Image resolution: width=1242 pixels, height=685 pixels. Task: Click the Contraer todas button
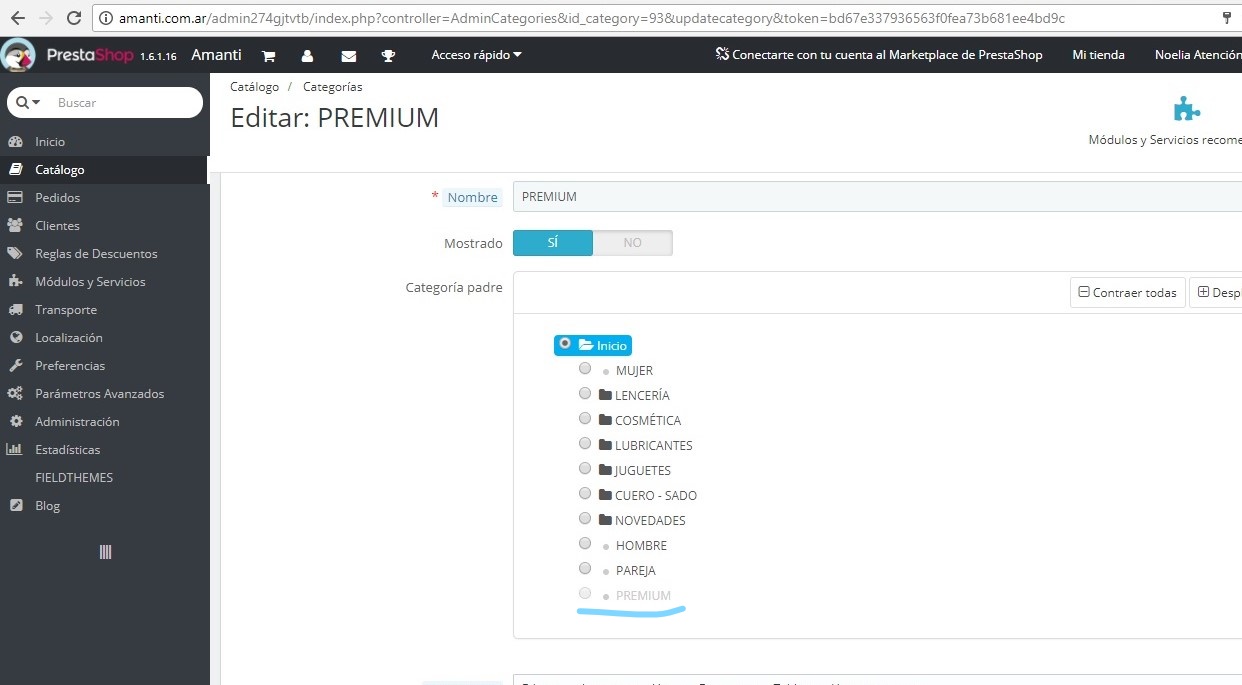(1128, 293)
